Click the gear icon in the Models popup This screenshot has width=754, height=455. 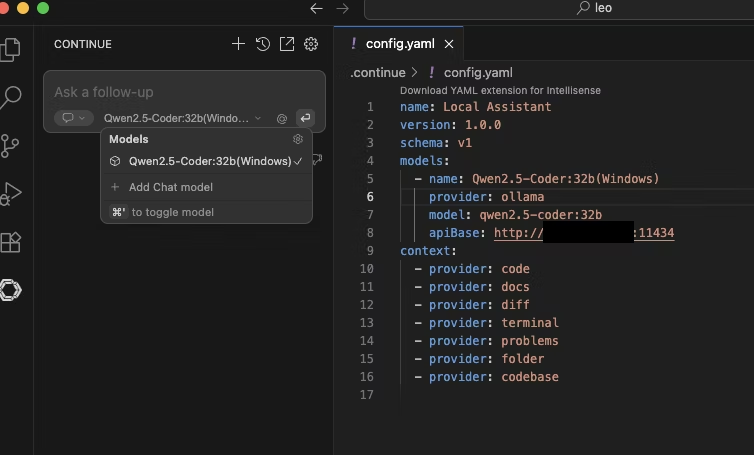tap(298, 139)
